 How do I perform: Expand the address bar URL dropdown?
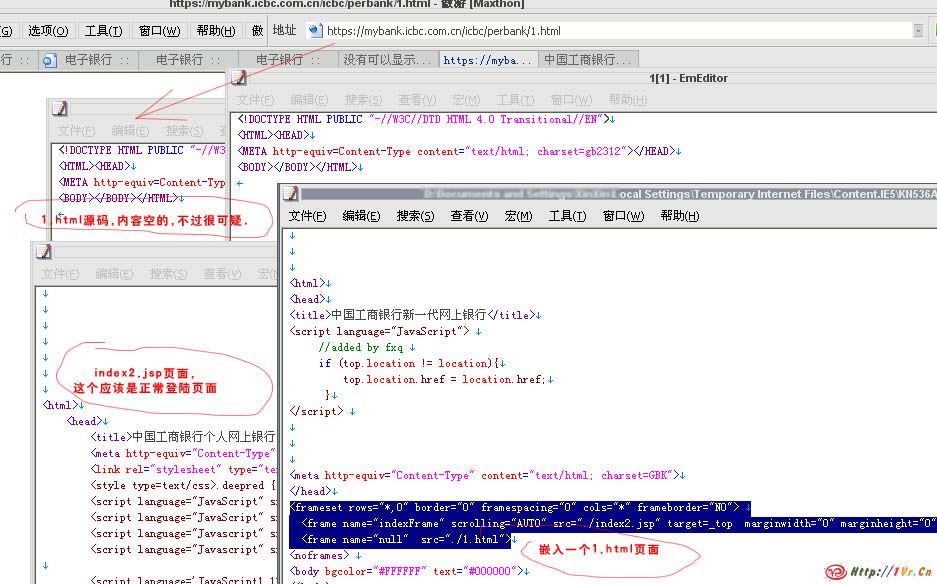918,31
